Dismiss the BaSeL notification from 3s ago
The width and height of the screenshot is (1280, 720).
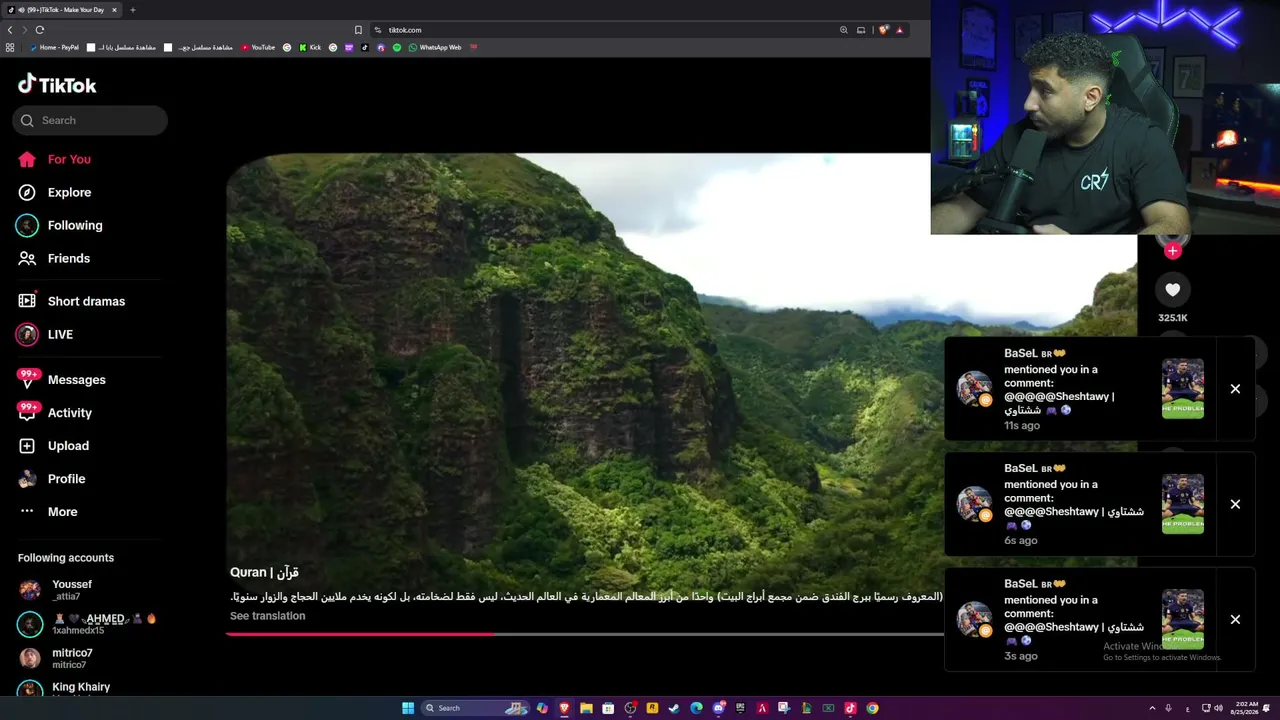[x=1235, y=620]
